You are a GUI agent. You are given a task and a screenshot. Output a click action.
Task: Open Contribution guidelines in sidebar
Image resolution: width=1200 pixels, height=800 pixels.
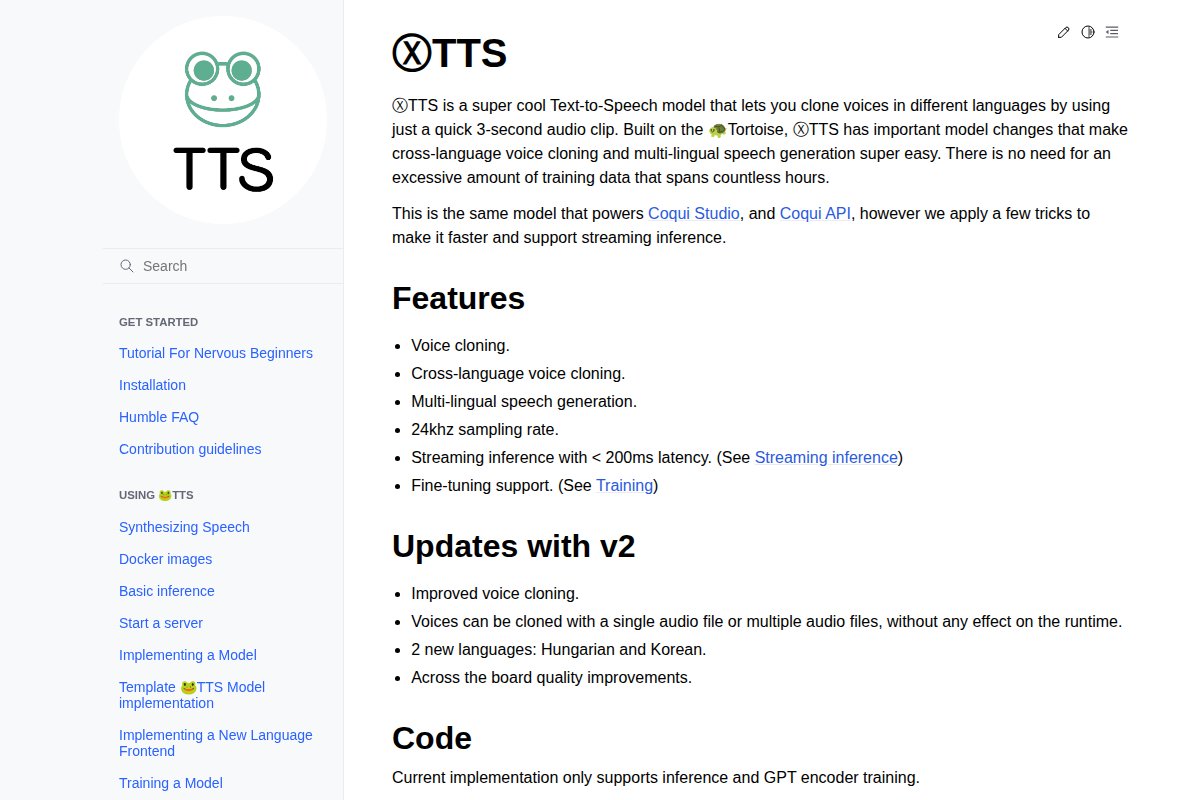pos(190,449)
